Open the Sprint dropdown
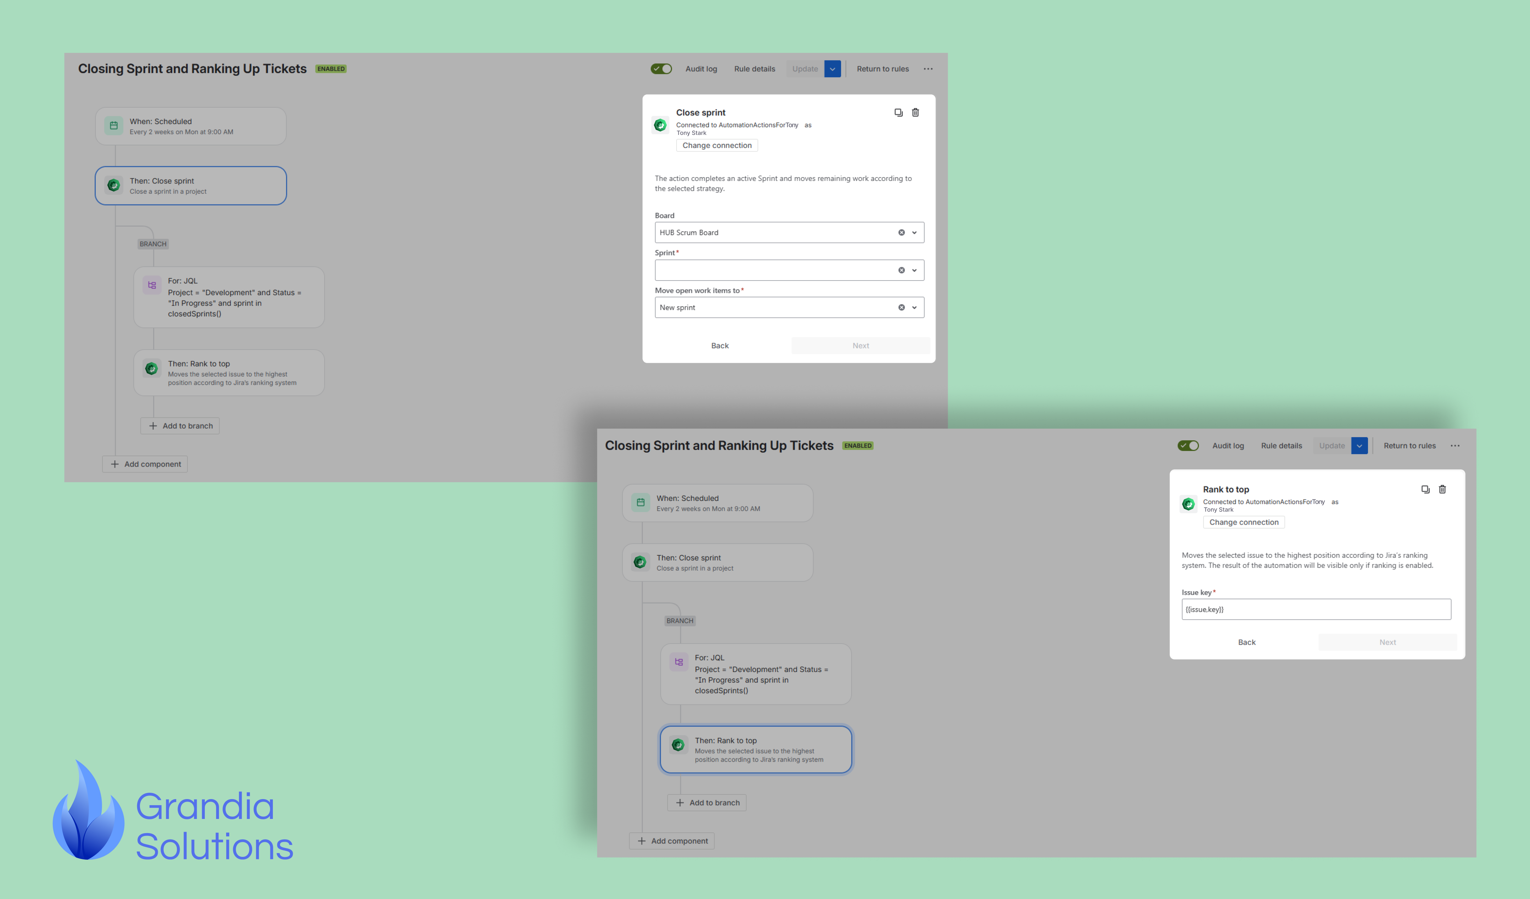1530x899 pixels. click(x=913, y=269)
